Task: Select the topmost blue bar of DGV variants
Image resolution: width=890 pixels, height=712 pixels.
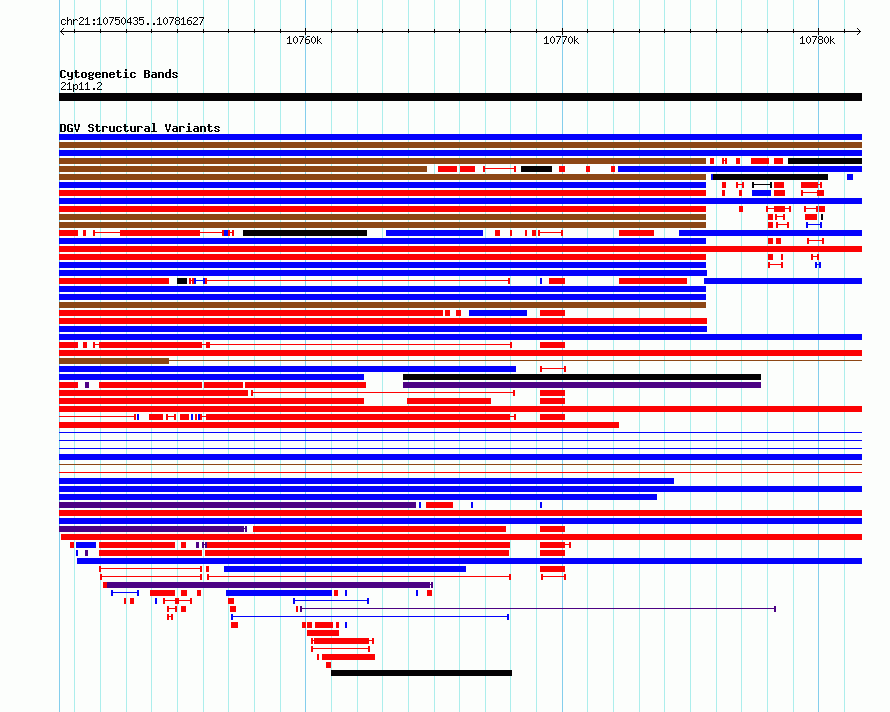Action: pos(460,137)
